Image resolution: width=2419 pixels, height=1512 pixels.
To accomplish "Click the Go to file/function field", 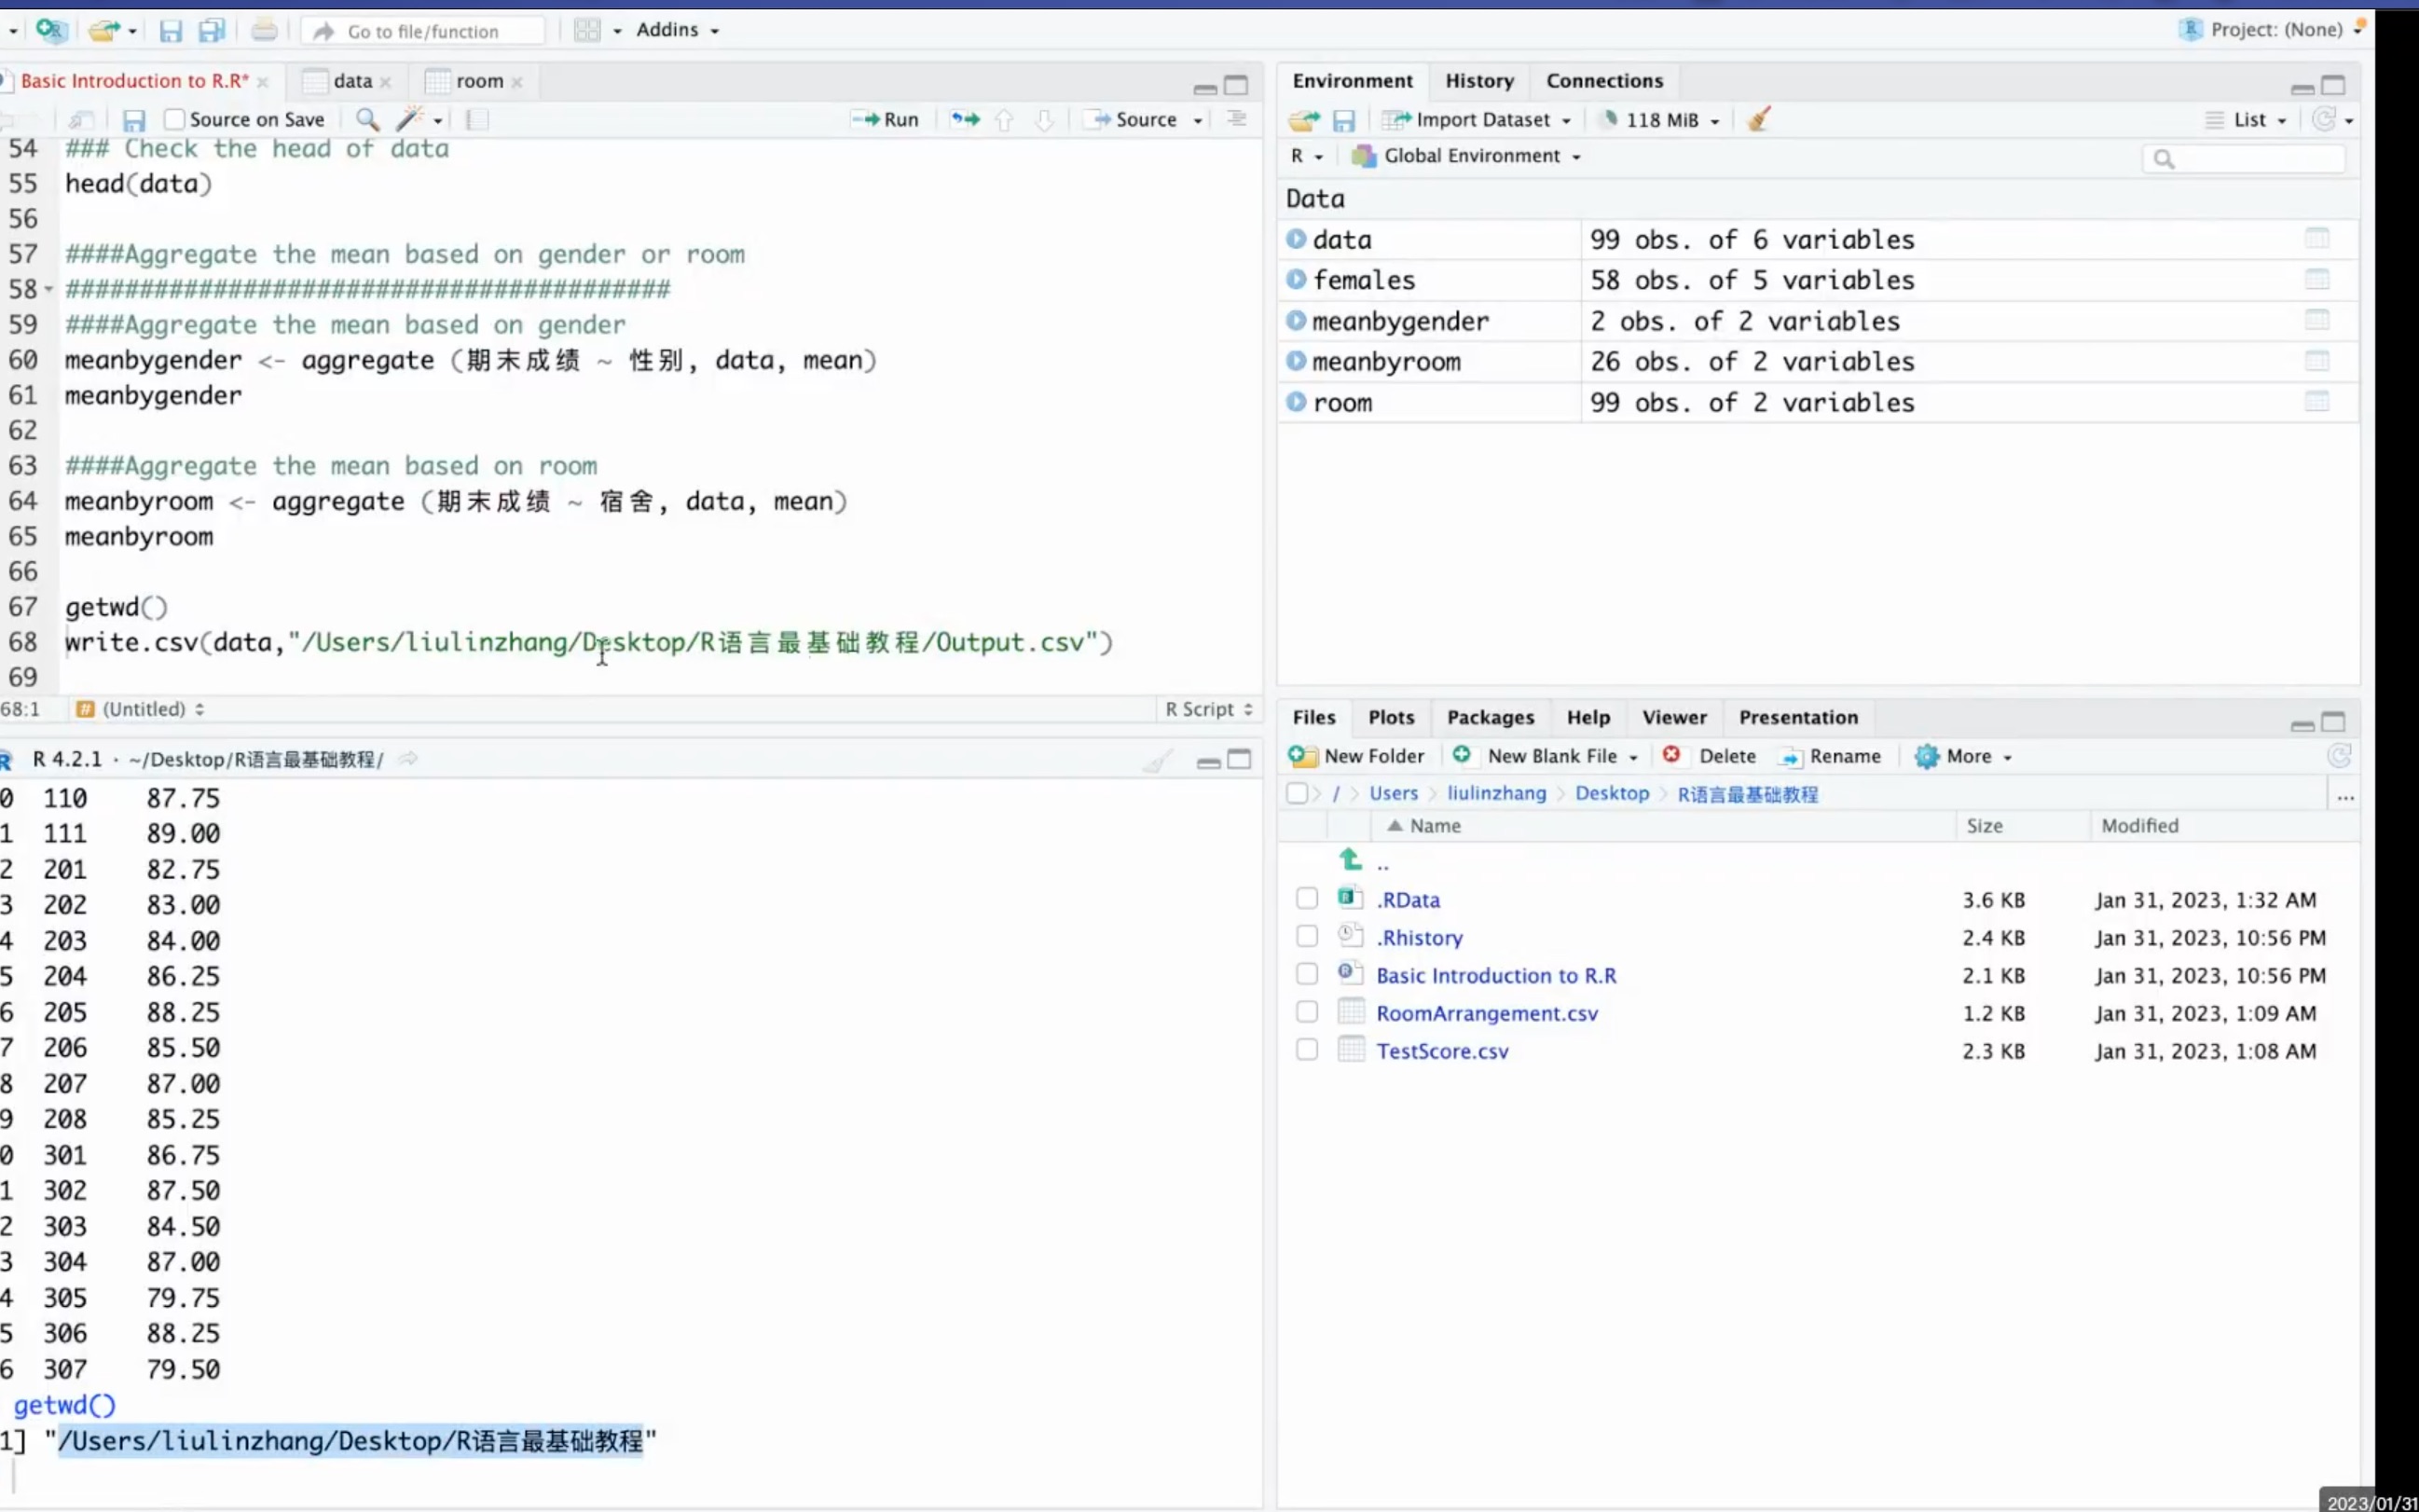I will [423, 32].
